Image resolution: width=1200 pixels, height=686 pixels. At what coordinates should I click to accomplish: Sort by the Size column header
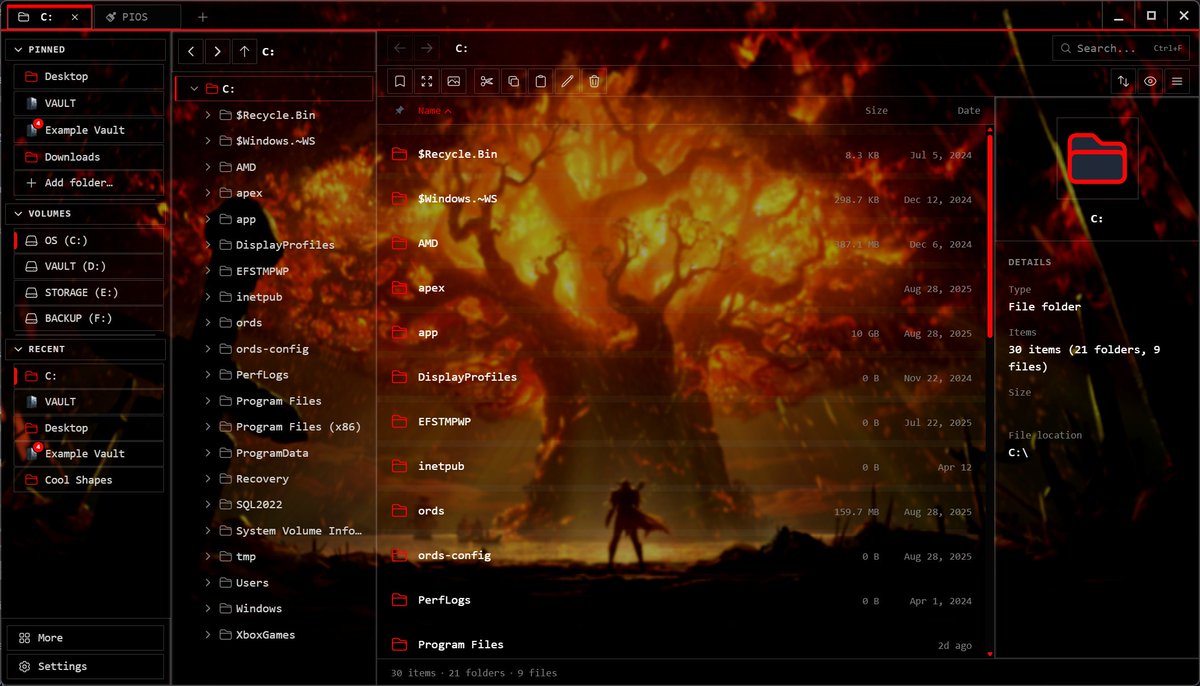876,111
